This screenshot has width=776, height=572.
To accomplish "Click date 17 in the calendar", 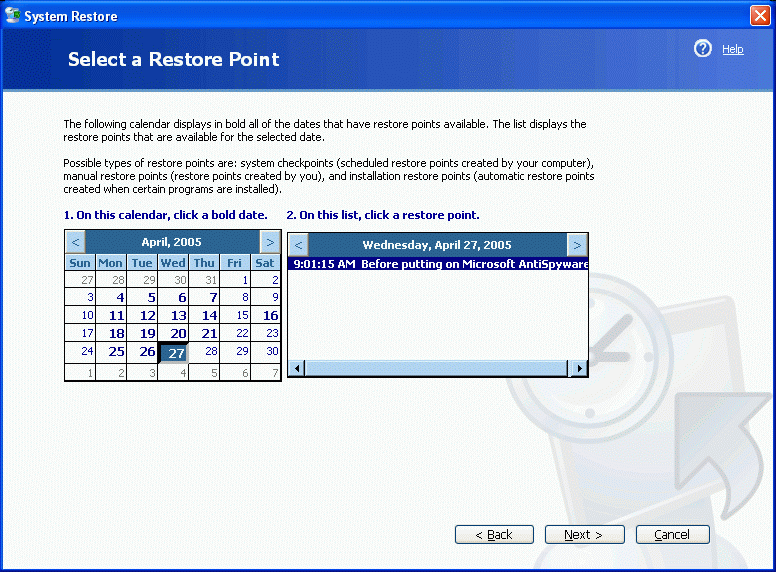I will tap(81, 333).
